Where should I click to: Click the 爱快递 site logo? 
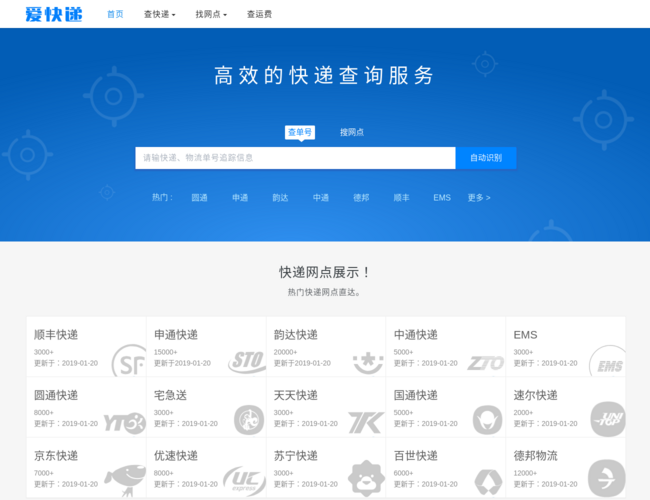[x=54, y=14]
